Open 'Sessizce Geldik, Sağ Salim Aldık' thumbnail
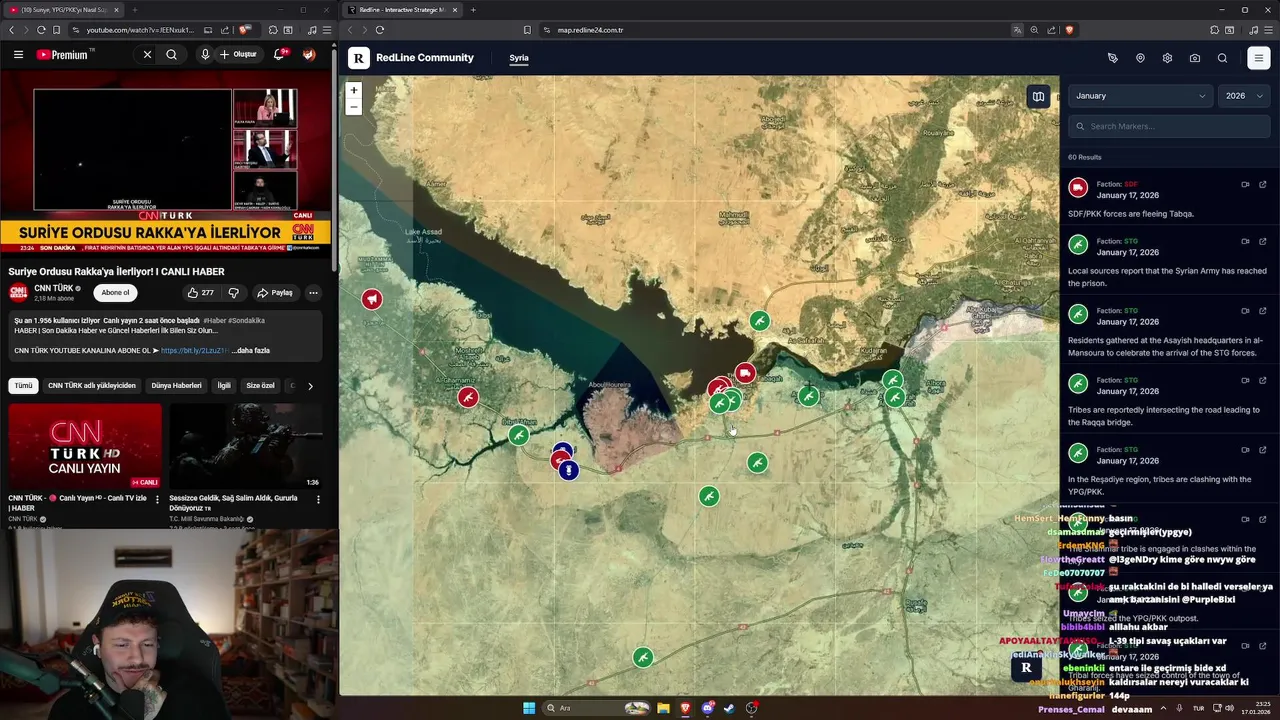This screenshot has width=1280, height=720. point(246,446)
